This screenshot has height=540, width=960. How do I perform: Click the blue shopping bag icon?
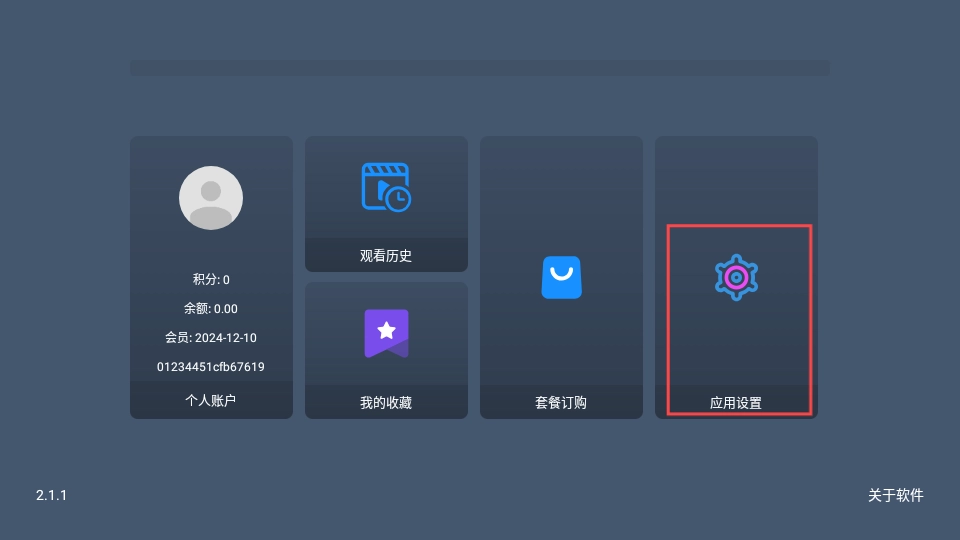point(561,277)
